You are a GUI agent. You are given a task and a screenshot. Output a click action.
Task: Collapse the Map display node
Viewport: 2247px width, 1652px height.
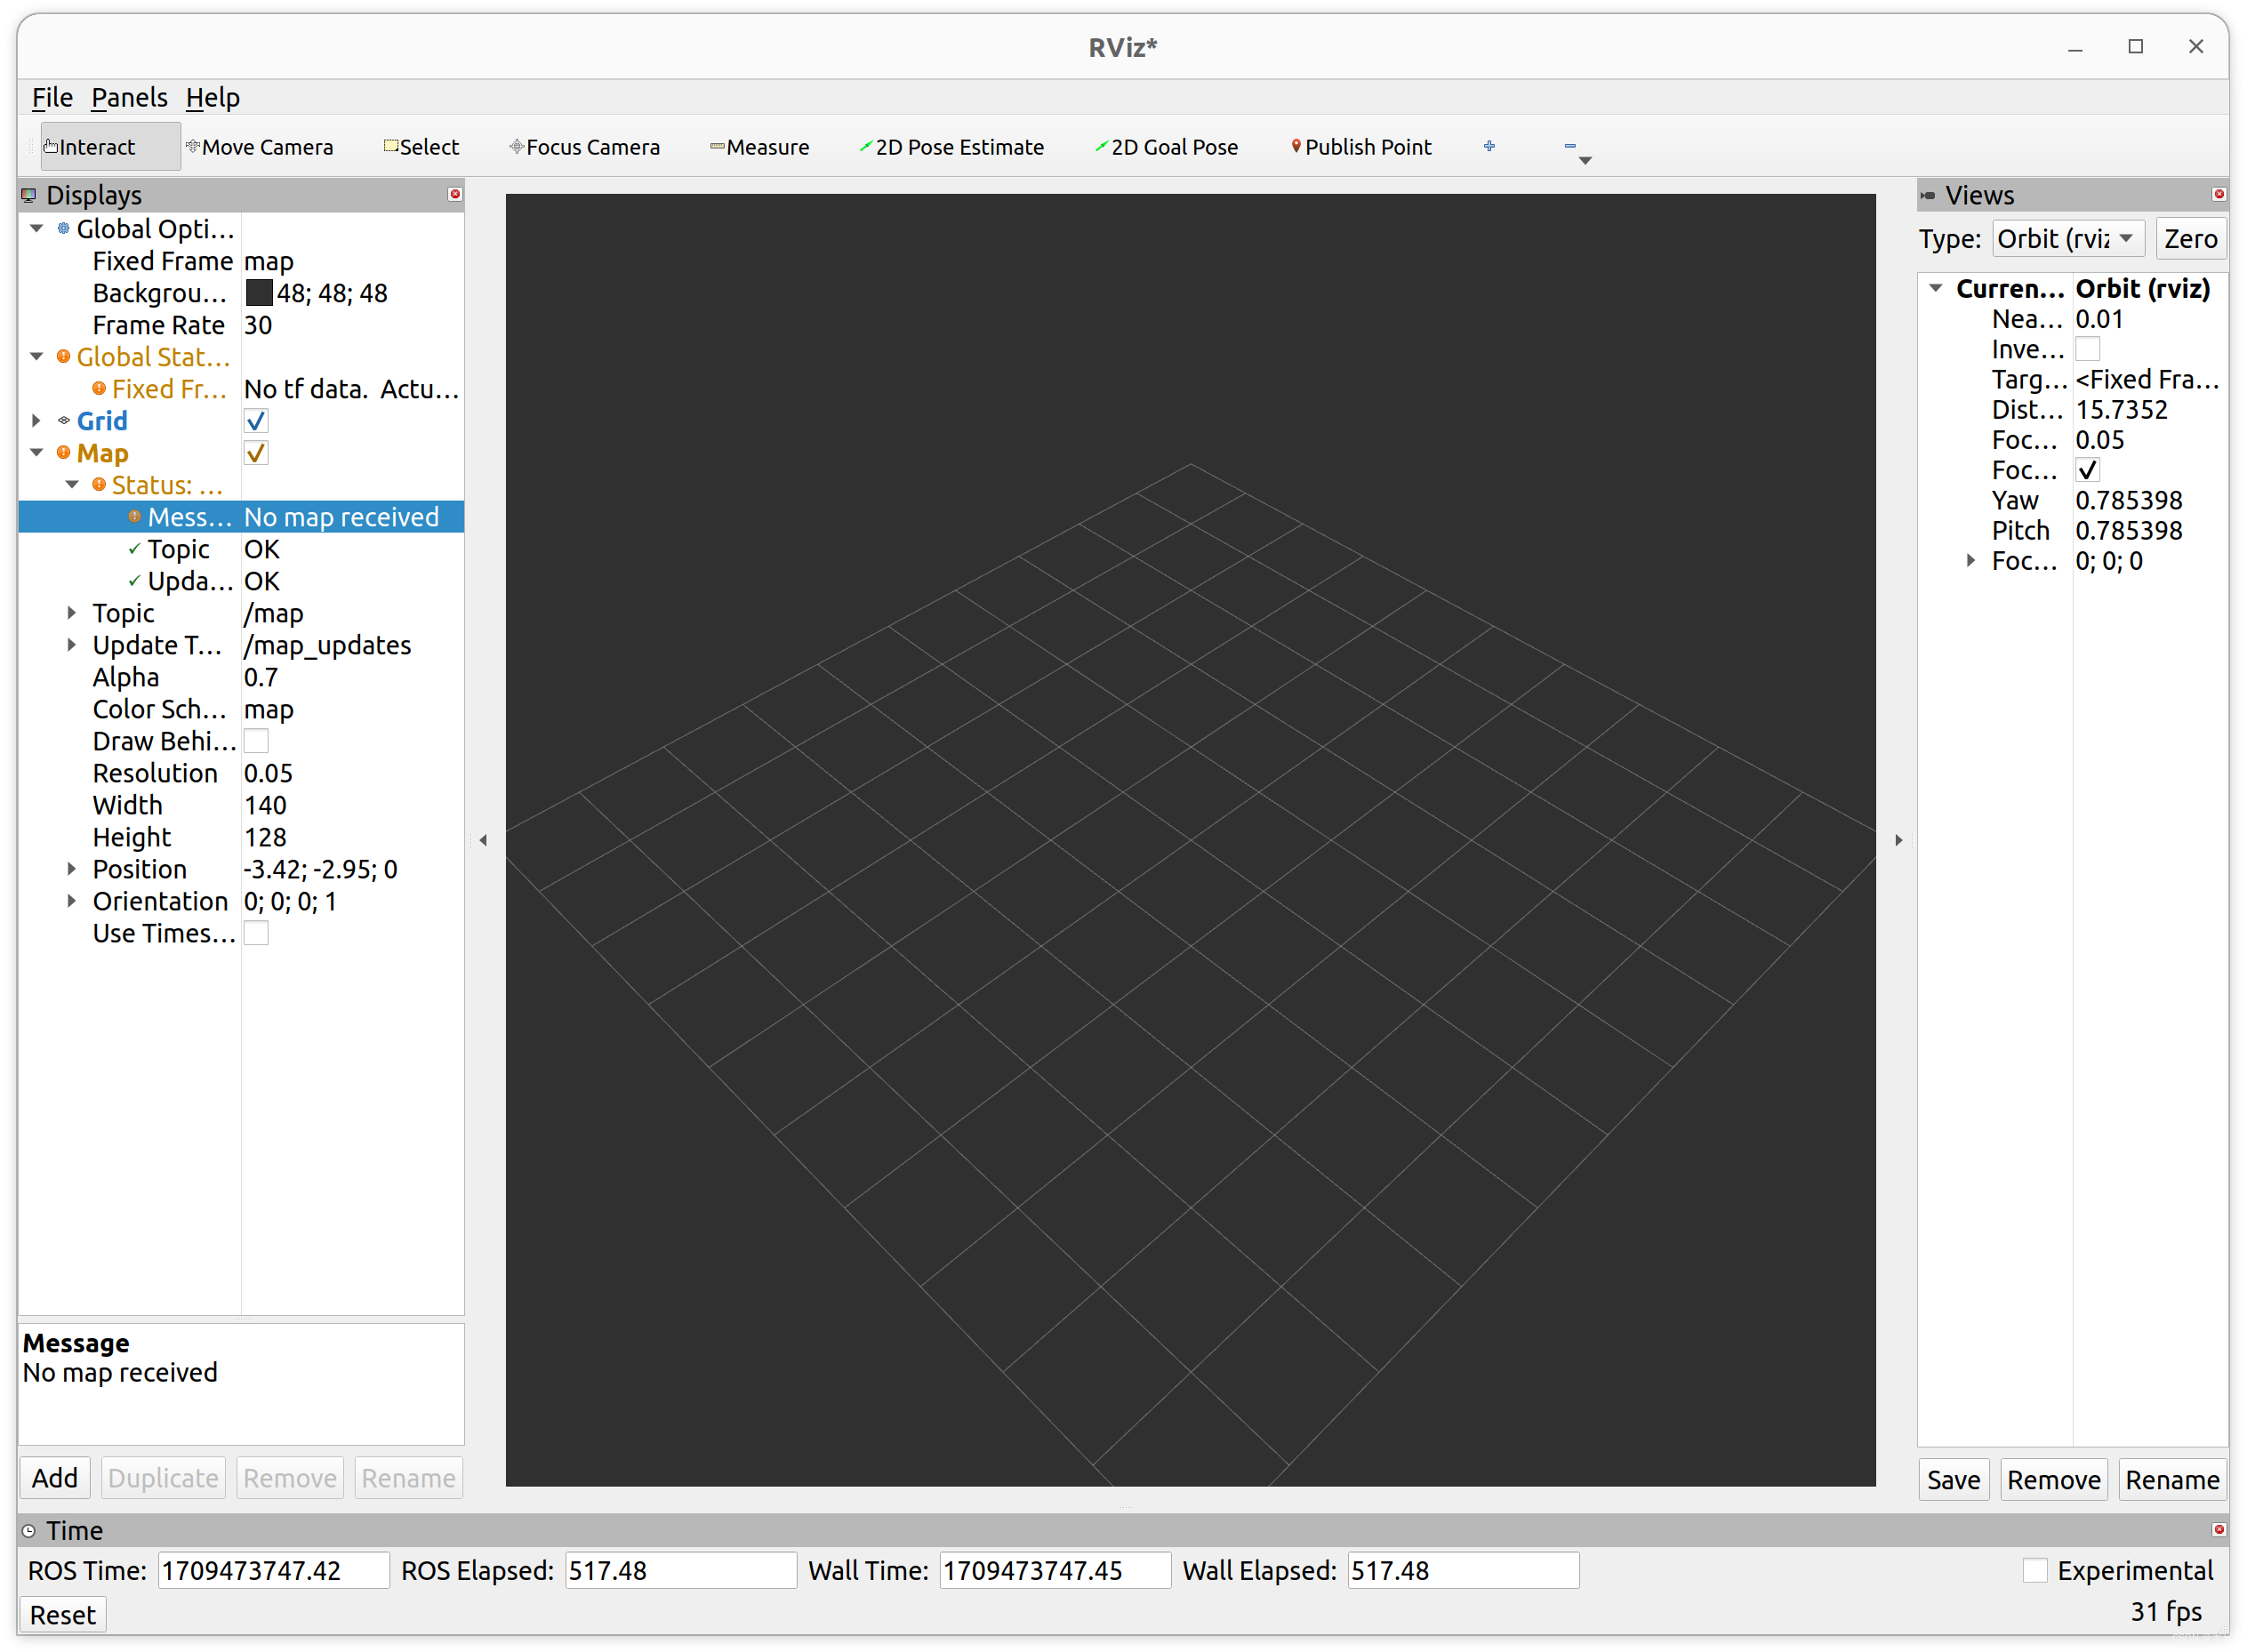(37, 452)
